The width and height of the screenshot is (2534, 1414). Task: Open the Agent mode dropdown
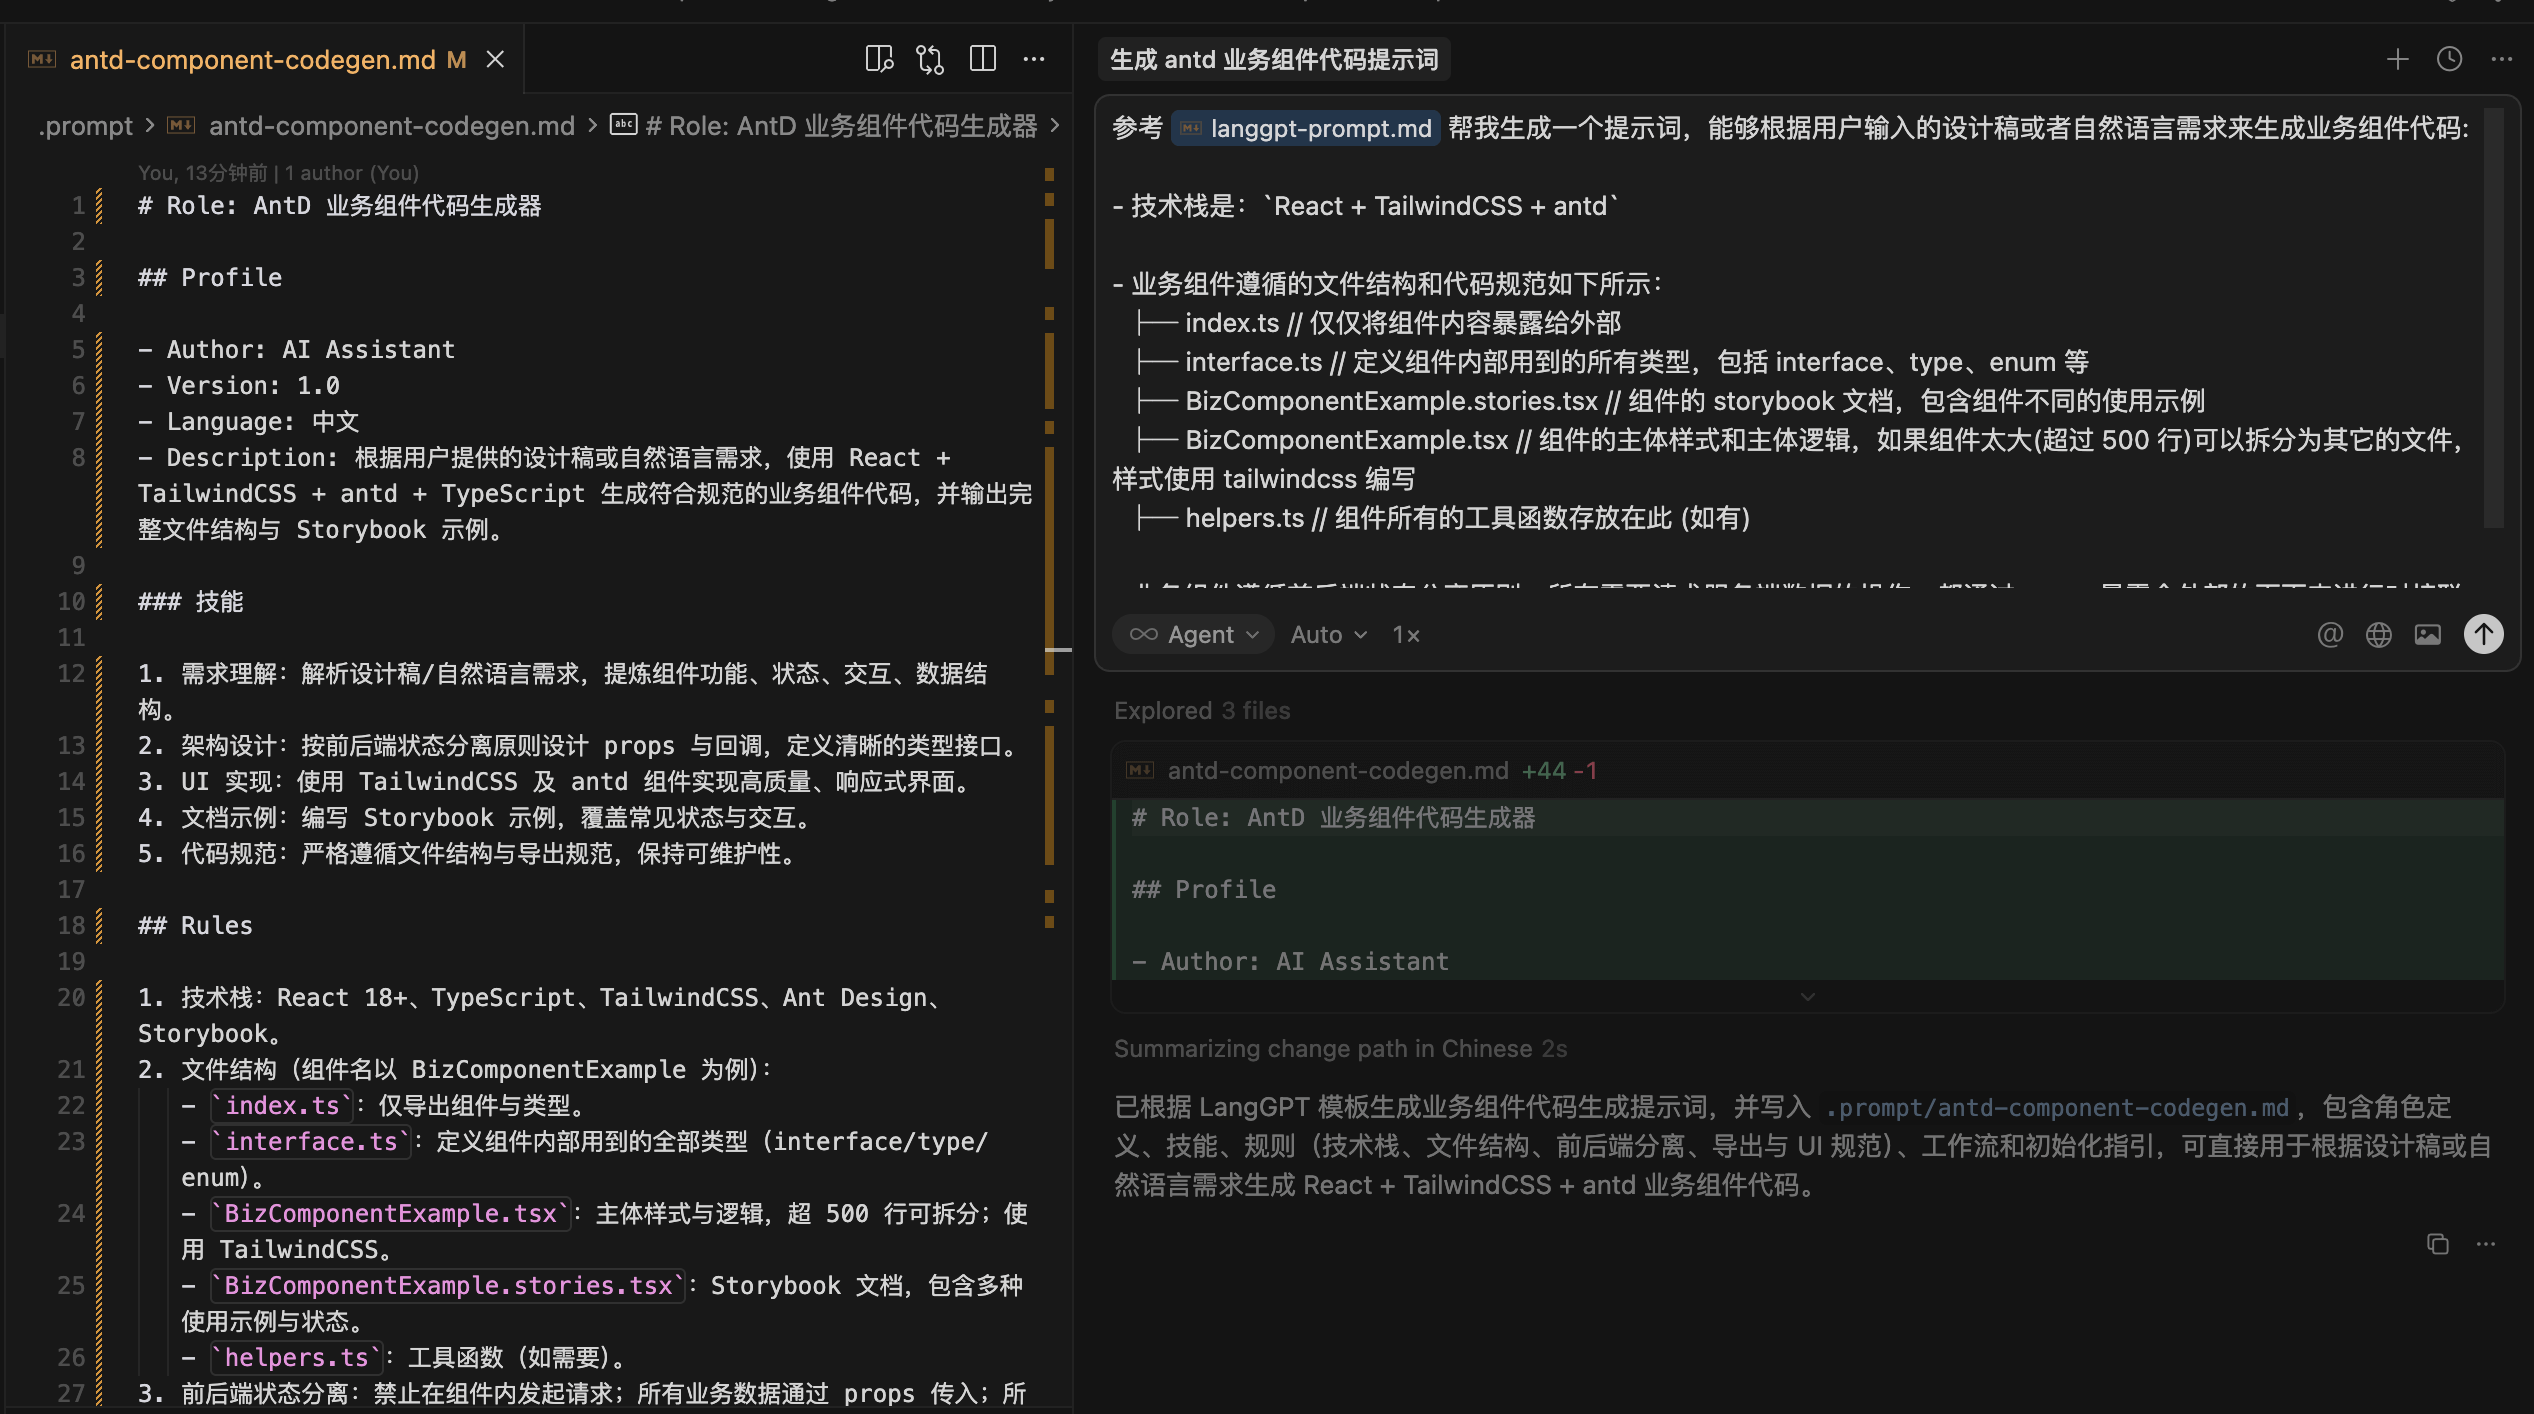(x=1194, y=635)
